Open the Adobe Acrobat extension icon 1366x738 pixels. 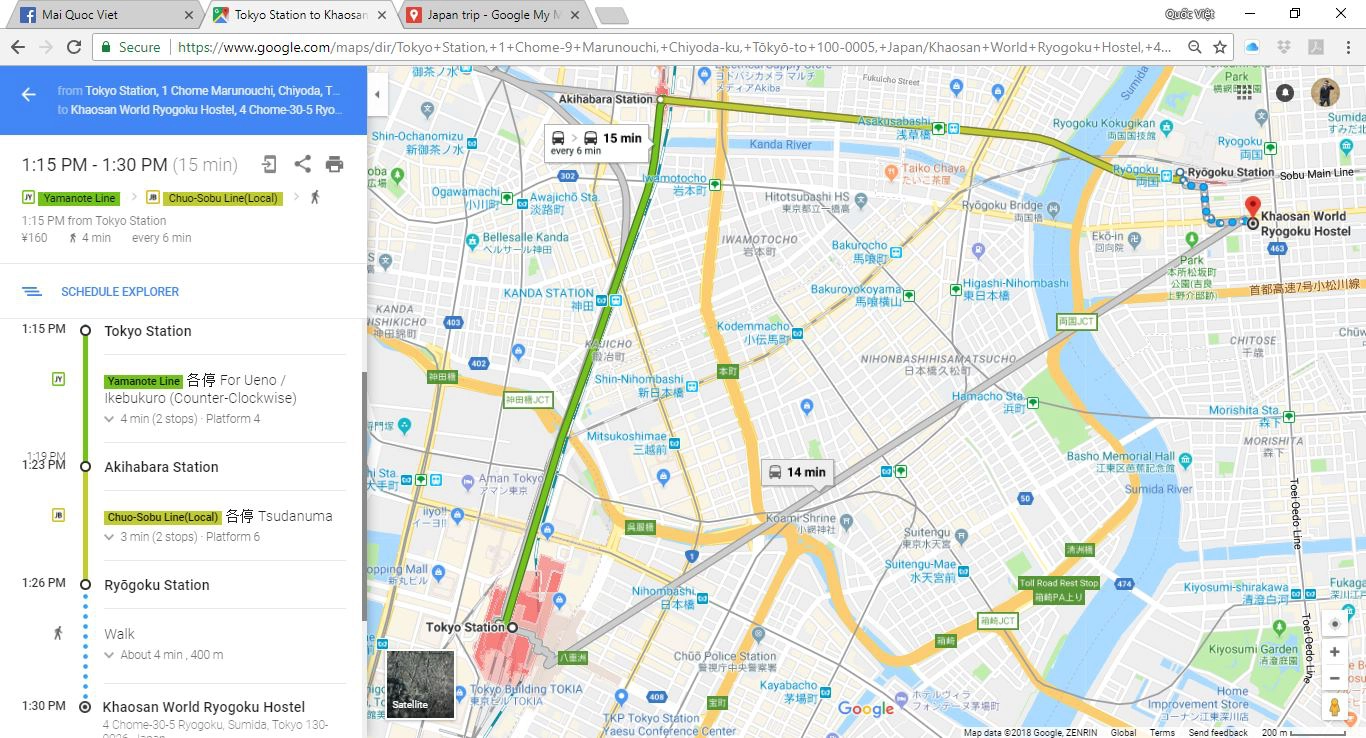[x=1316, y=47]
